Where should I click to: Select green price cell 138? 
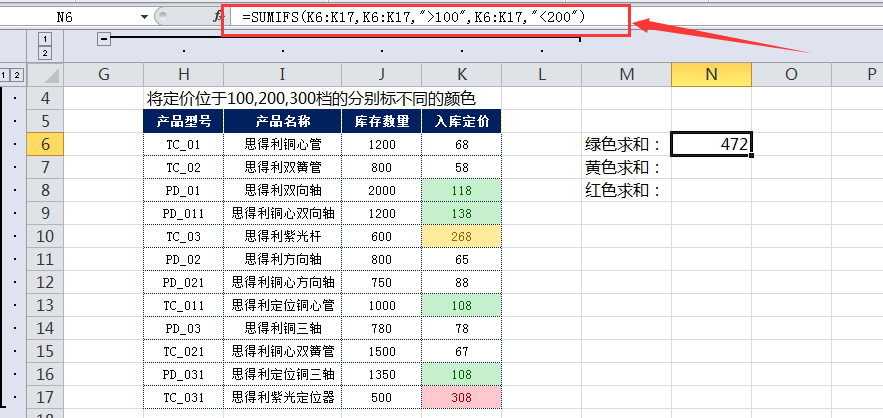pyautogui.click(x=462, y=214)
